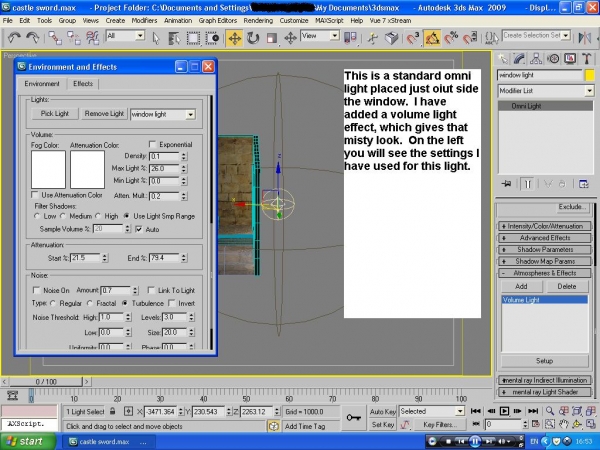Collapse Atmospheres & Effects rollout

click(x=545, y=273)
